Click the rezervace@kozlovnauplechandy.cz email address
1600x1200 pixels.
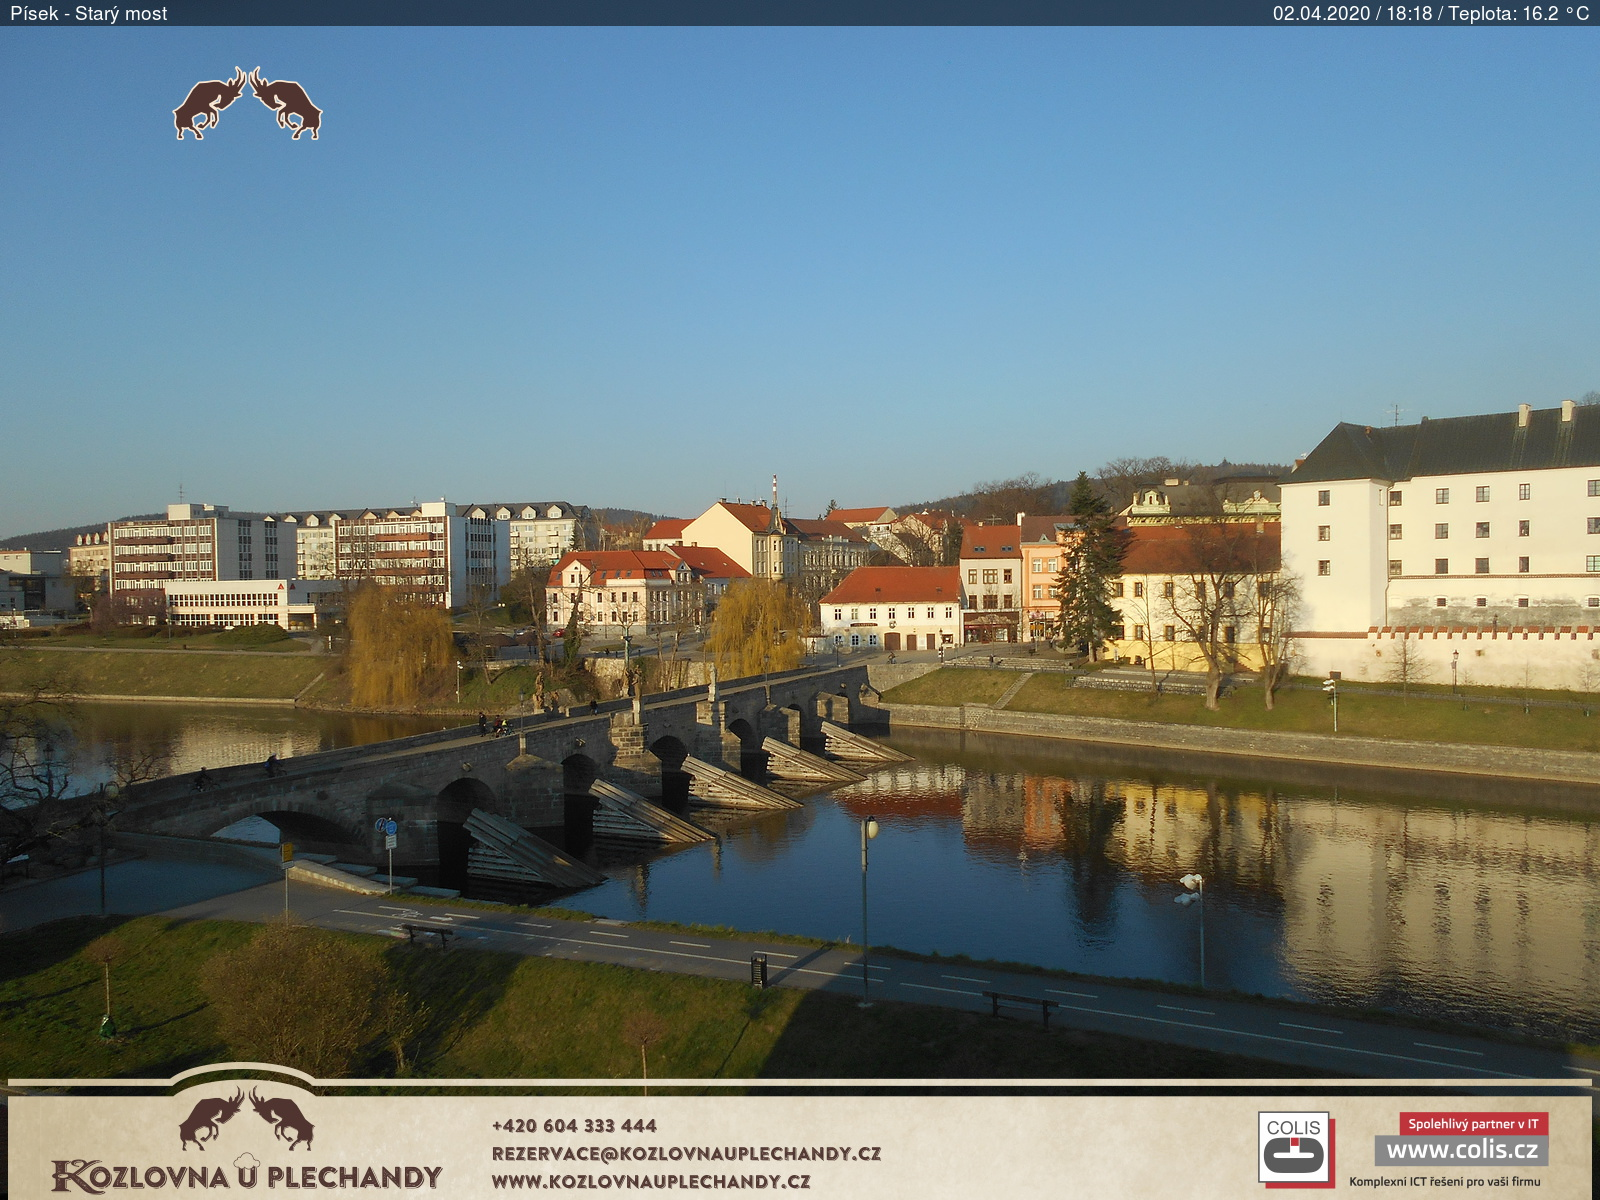(686, 1153)
